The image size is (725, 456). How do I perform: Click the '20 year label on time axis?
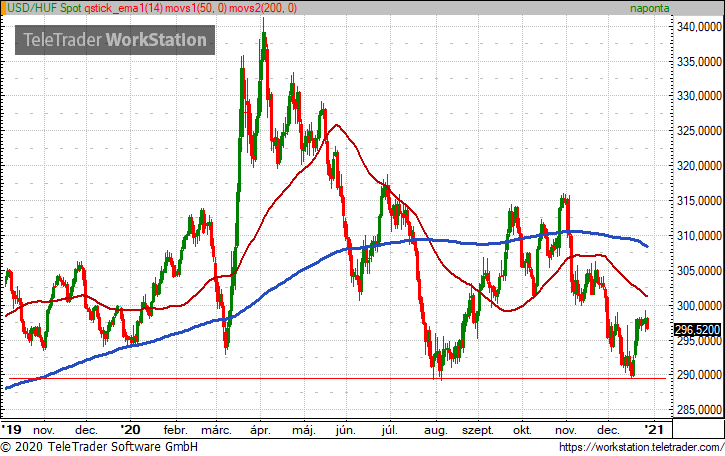coord(130,430)
